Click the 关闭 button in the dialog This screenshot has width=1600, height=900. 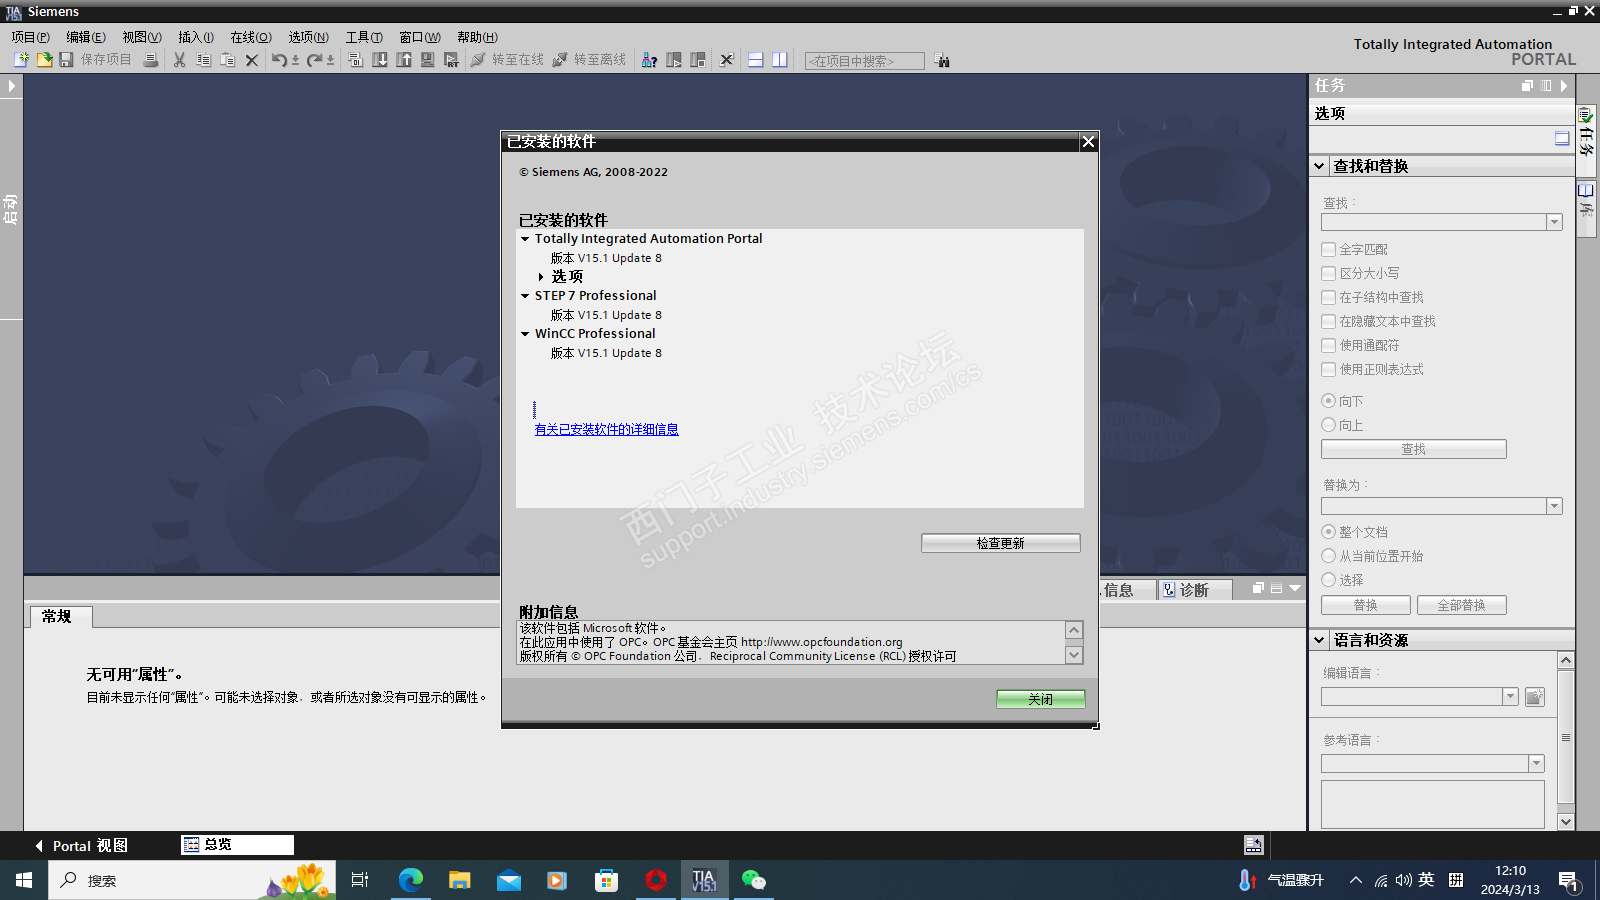(1041, 699)
